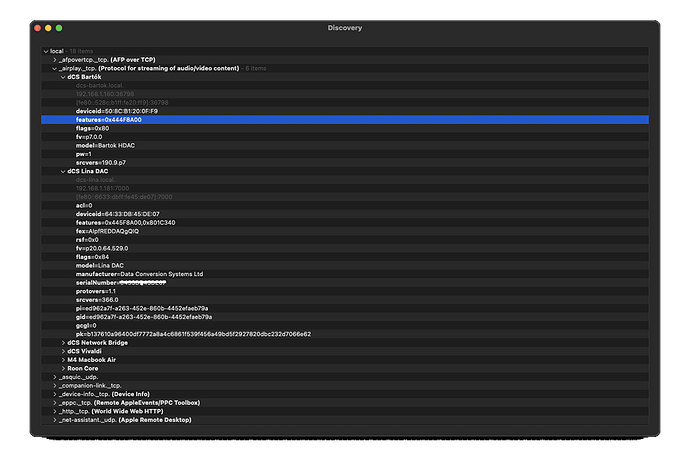Select the flags=0x80 row
690x475 pixels.
pyautogui.click(x=345, y=128)
